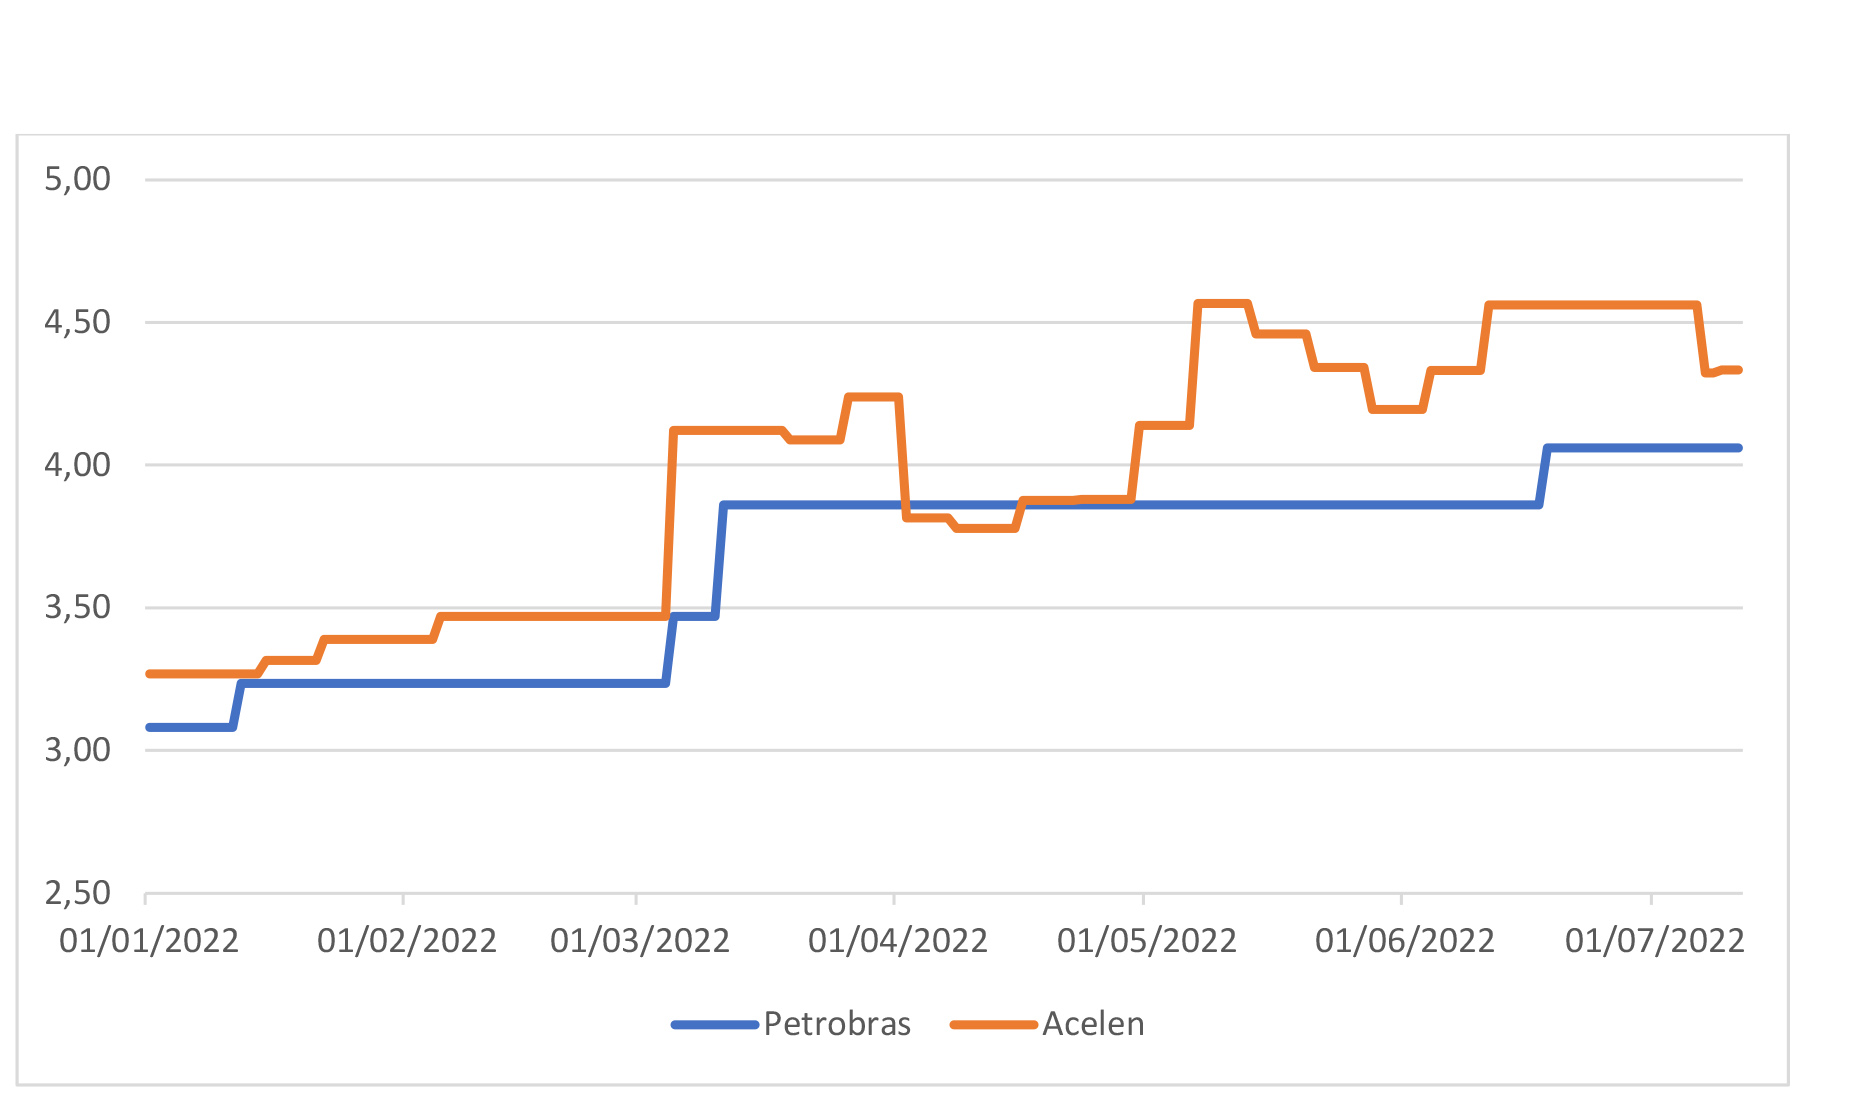
Task: Select the 3,00 y-axis label
Action: click(x=77, y=750)
